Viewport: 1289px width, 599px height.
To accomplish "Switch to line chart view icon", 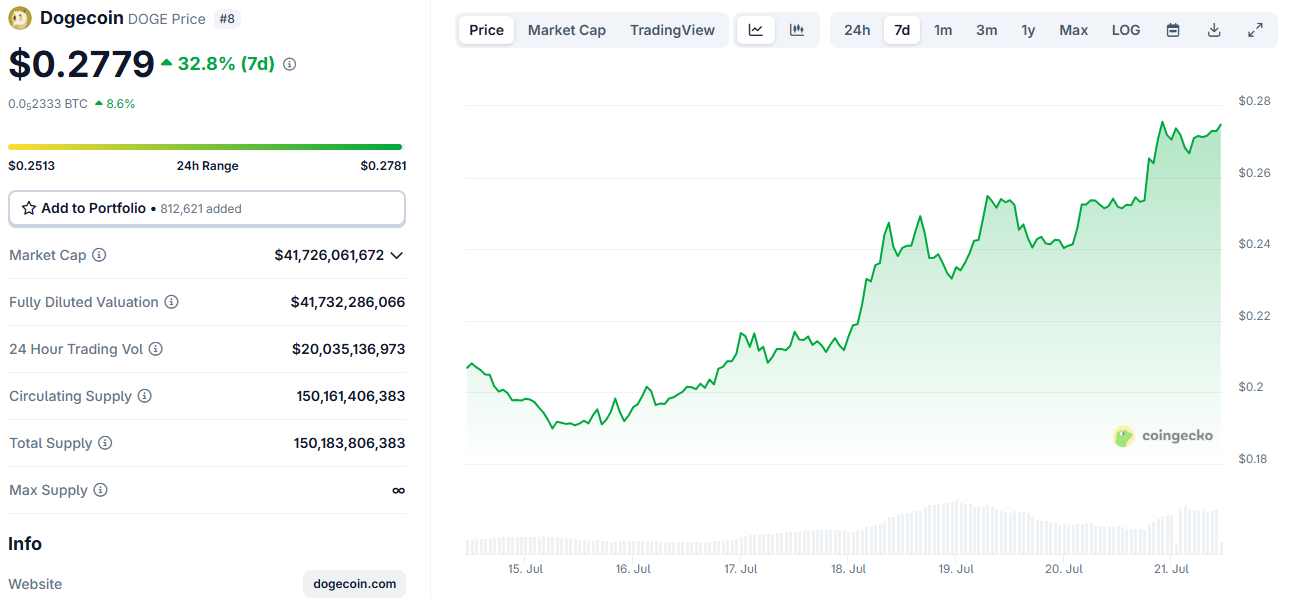I will coord(756,30).
